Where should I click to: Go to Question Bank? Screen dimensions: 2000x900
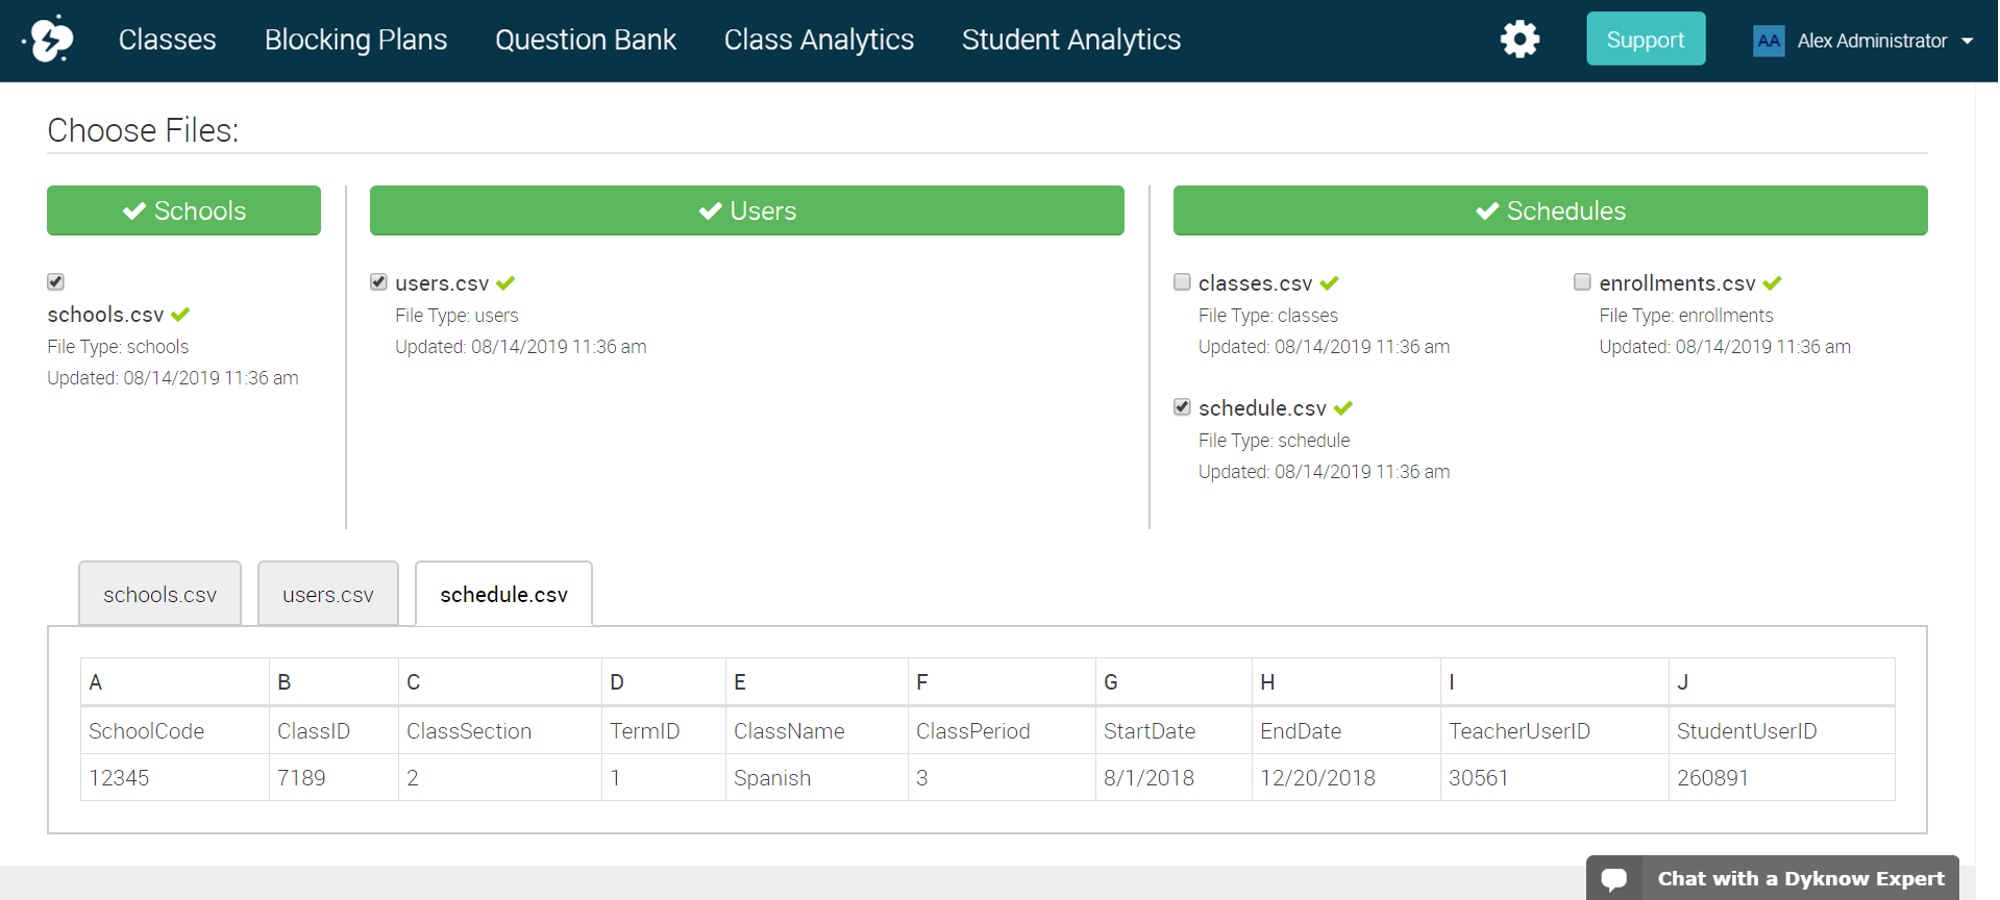[586, 40]
